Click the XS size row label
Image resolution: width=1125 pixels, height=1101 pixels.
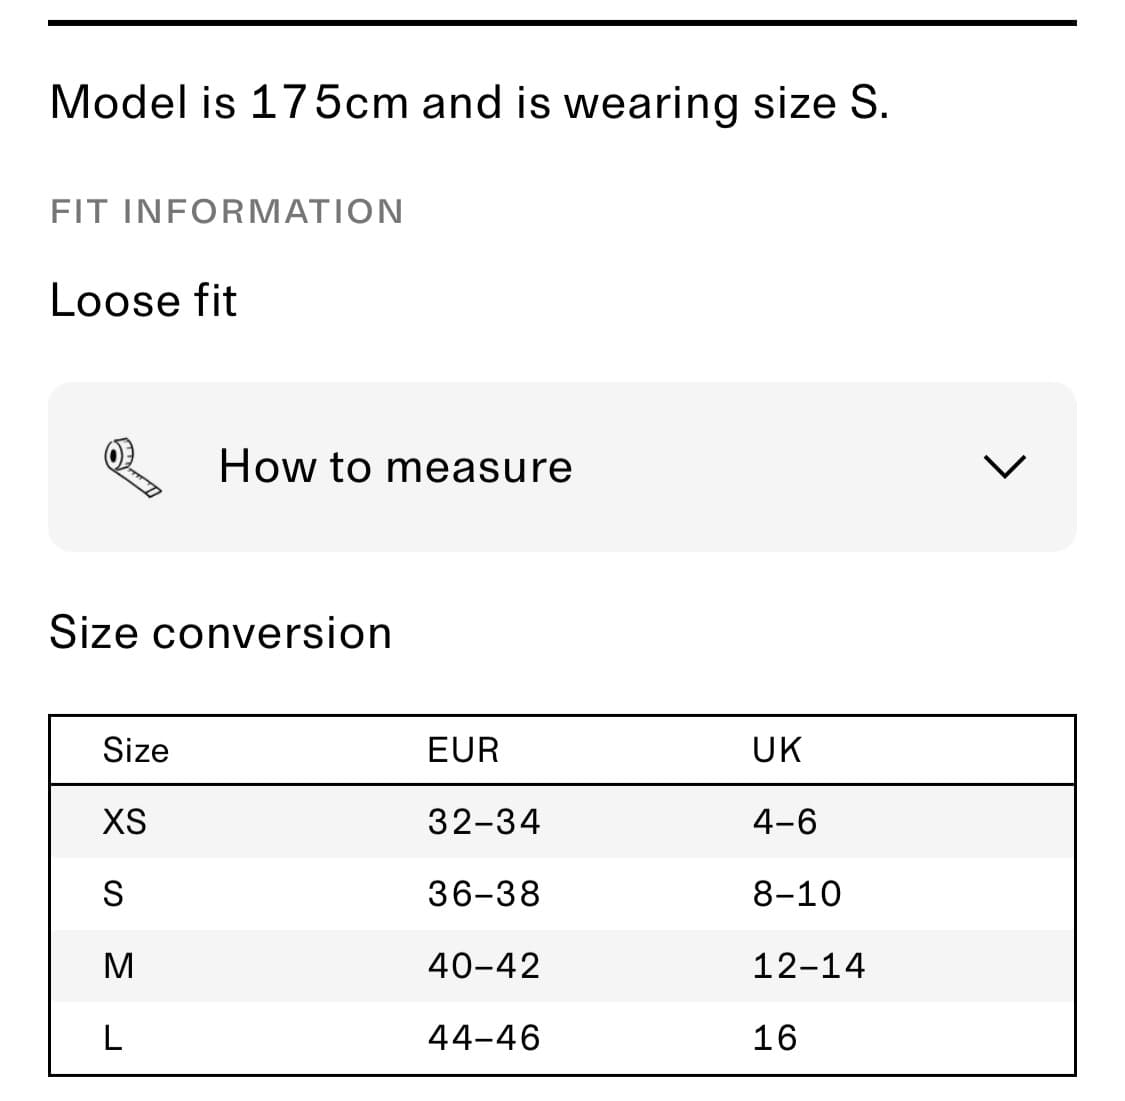125,822
